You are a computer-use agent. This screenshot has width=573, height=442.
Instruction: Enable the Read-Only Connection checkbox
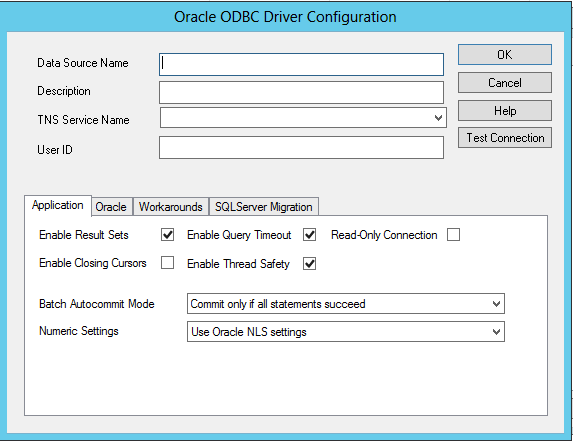click(x=453, y=235)
